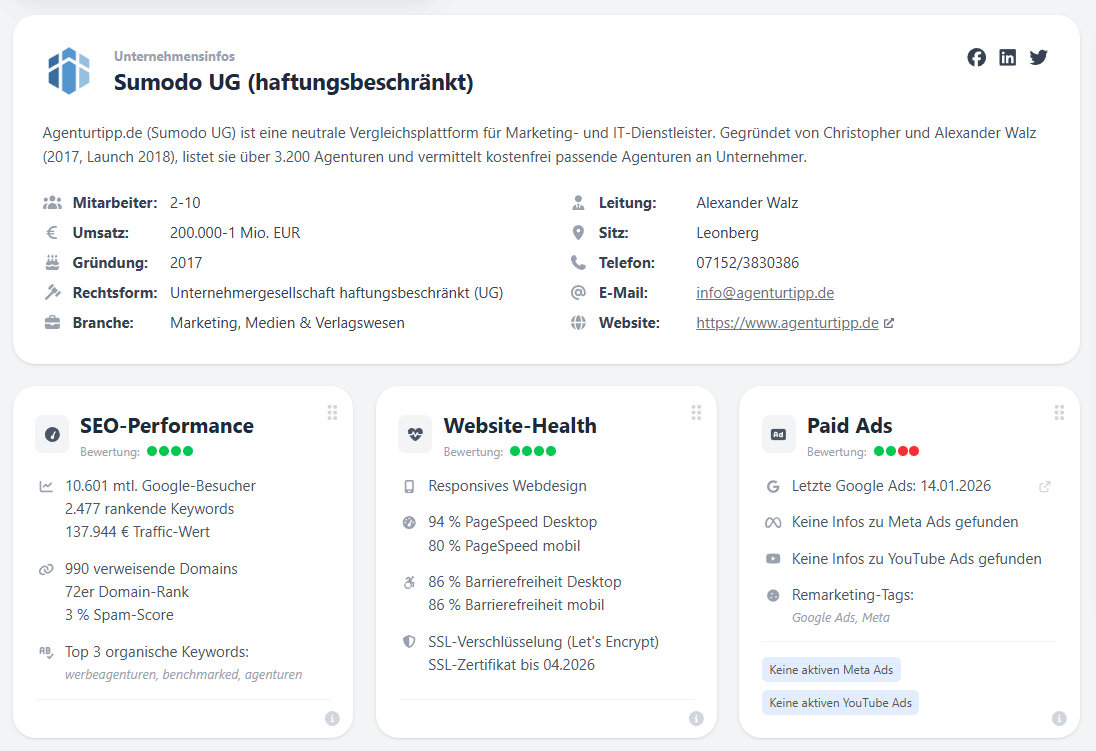Open external link for last Google Ads

click(1045, 487)
